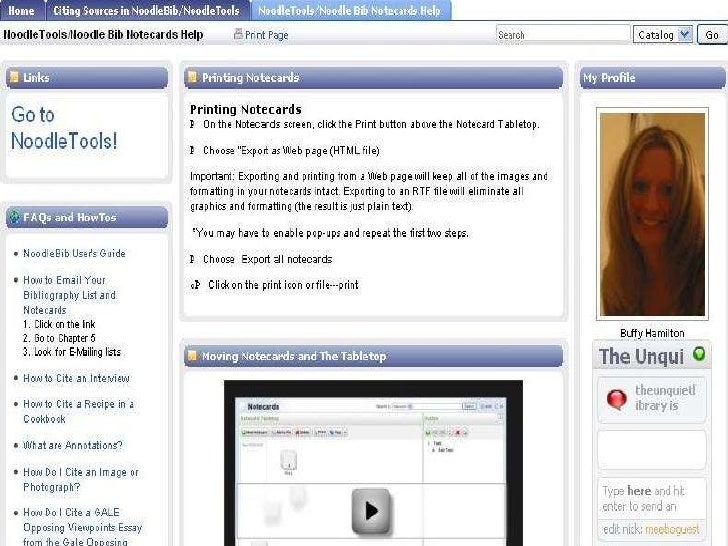The width and height of the screenshot is (728, 546).
Task: Open the NoodleBib User's Guide link
Action: coord(74,254)
